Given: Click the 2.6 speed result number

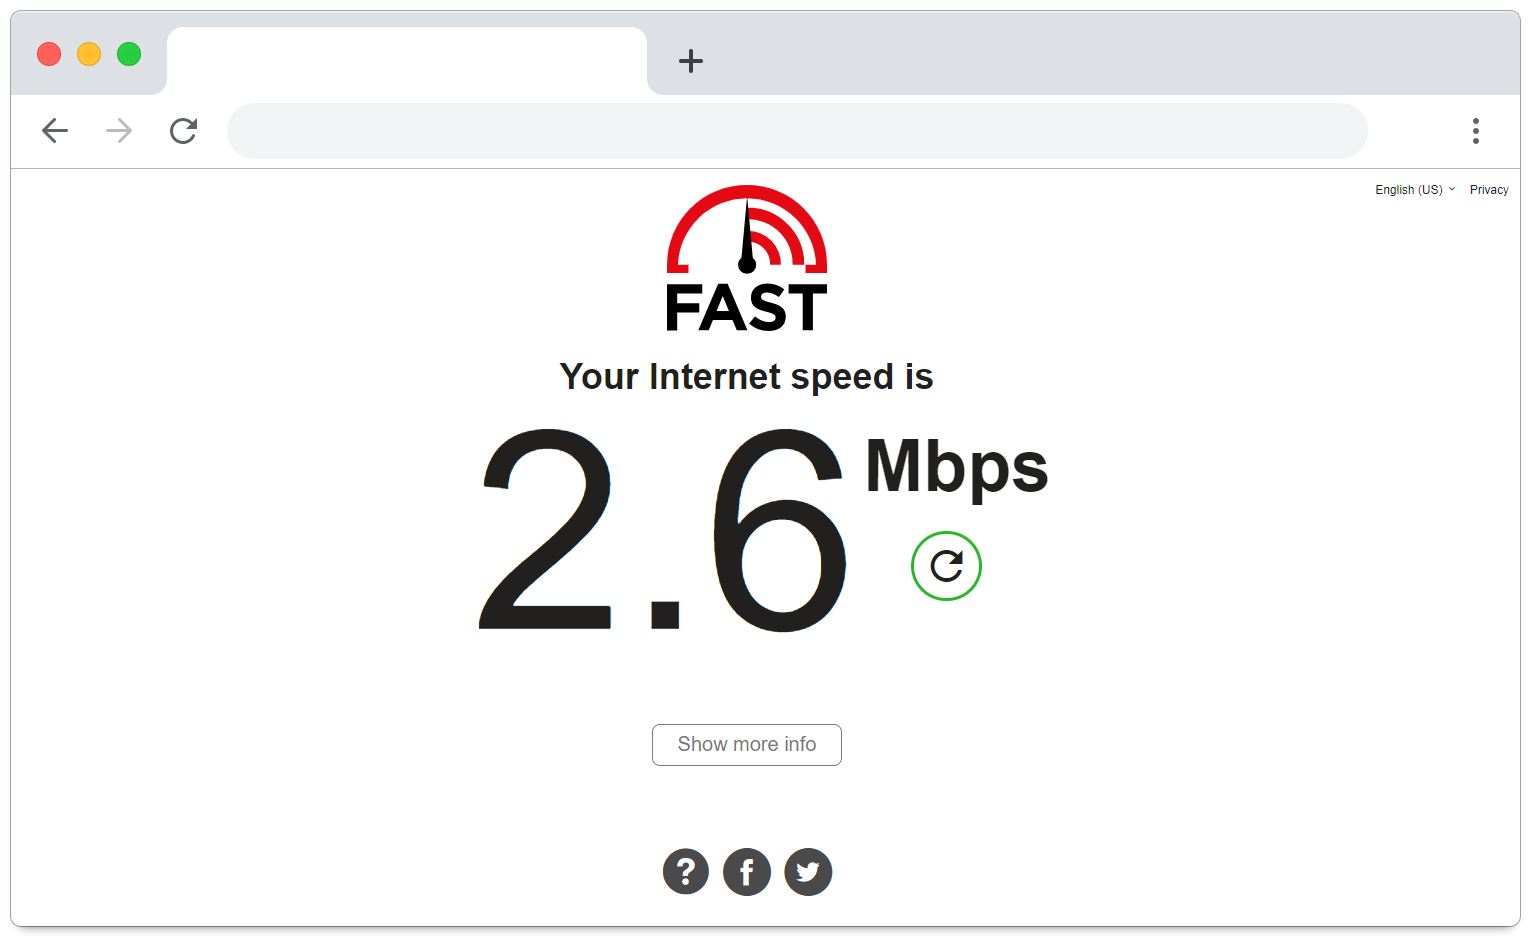Looking at the screenshot, I should [x=663, y=529].
